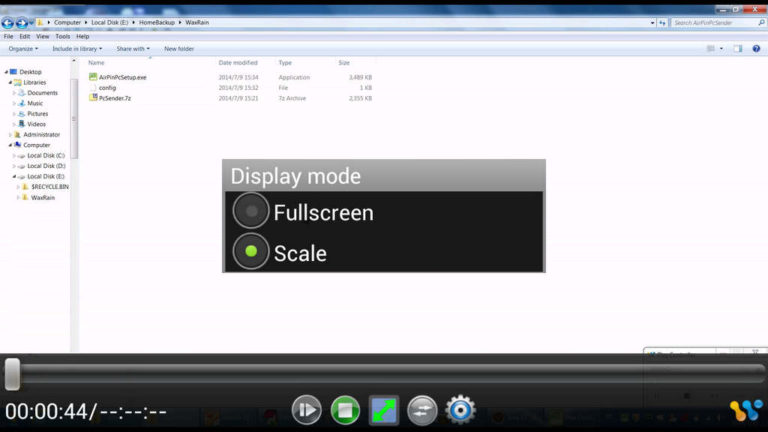Click the New folder button
Image resolution: width=768 pixels, height=432 pixels.
coord(179,48)
